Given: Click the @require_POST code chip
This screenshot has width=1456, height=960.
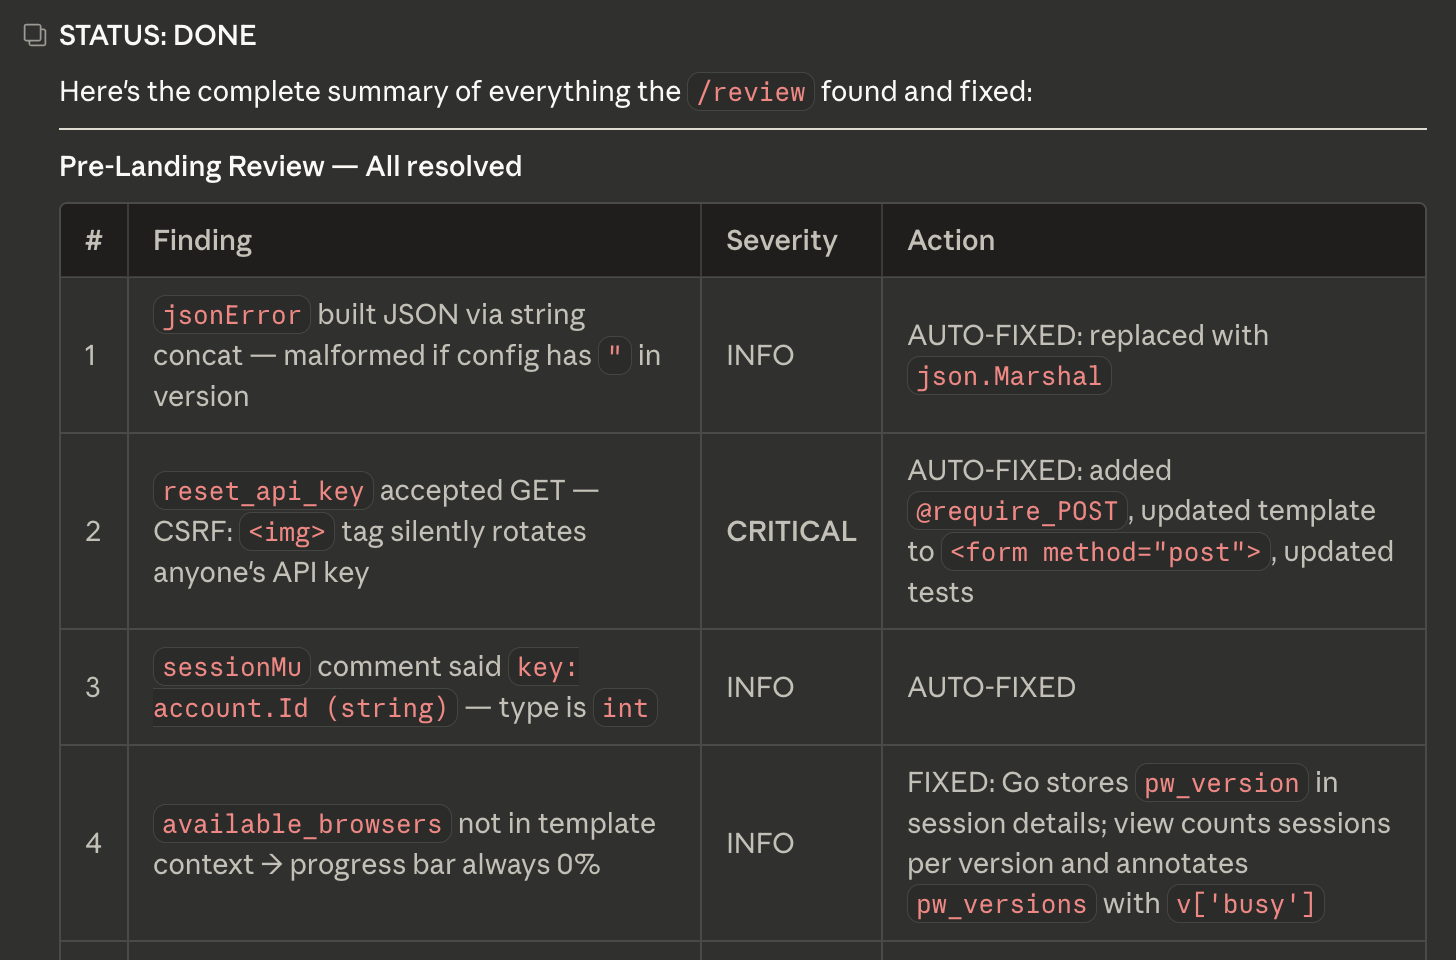Looking at the screenshot, I should pos(1017,511).
